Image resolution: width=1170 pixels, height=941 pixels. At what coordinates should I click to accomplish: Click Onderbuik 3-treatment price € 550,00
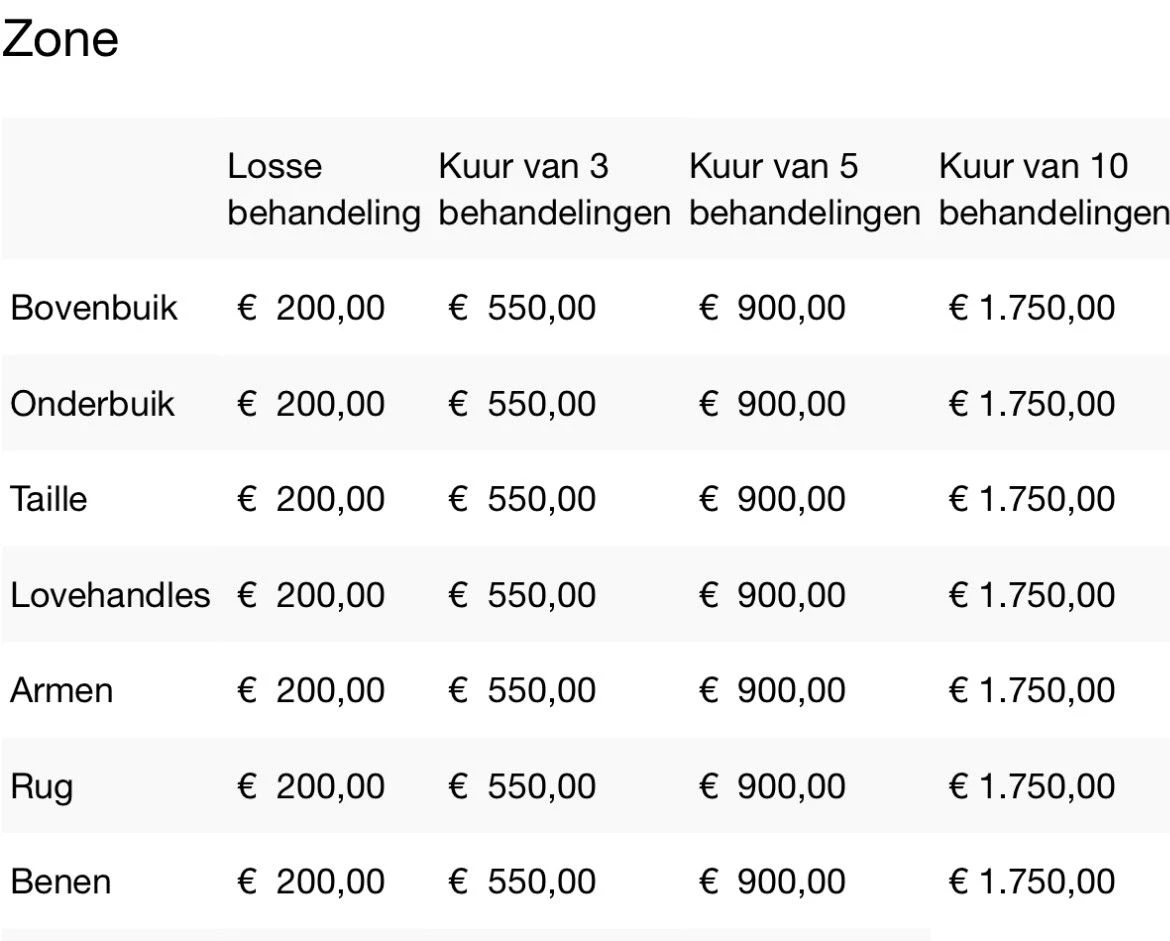[x=522, y=404]
